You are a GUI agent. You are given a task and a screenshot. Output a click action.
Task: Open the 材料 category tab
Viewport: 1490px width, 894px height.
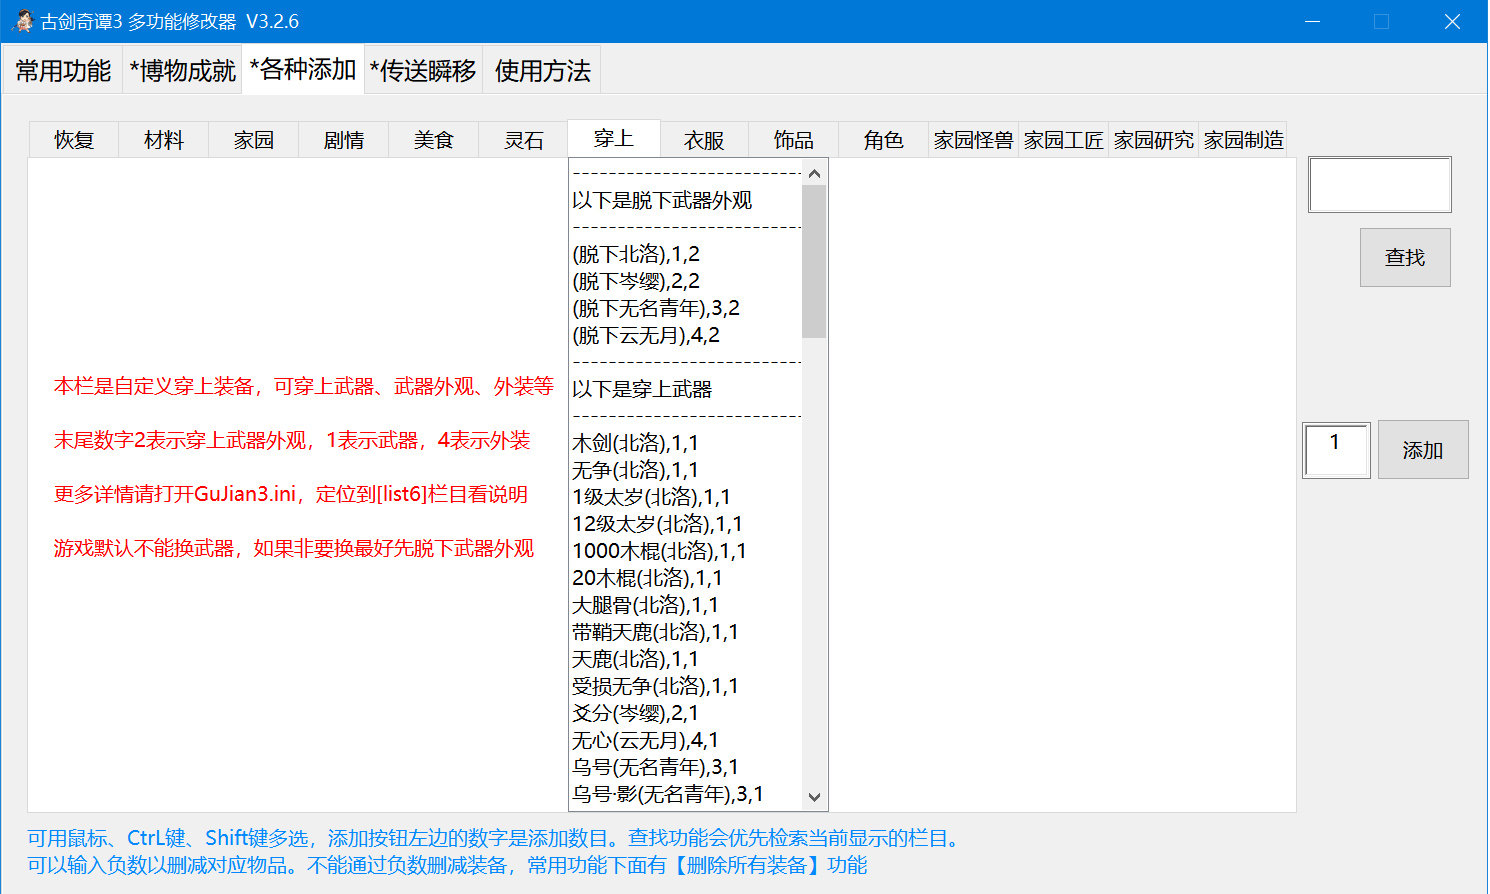pyautogui.click(x=163, y=140)
